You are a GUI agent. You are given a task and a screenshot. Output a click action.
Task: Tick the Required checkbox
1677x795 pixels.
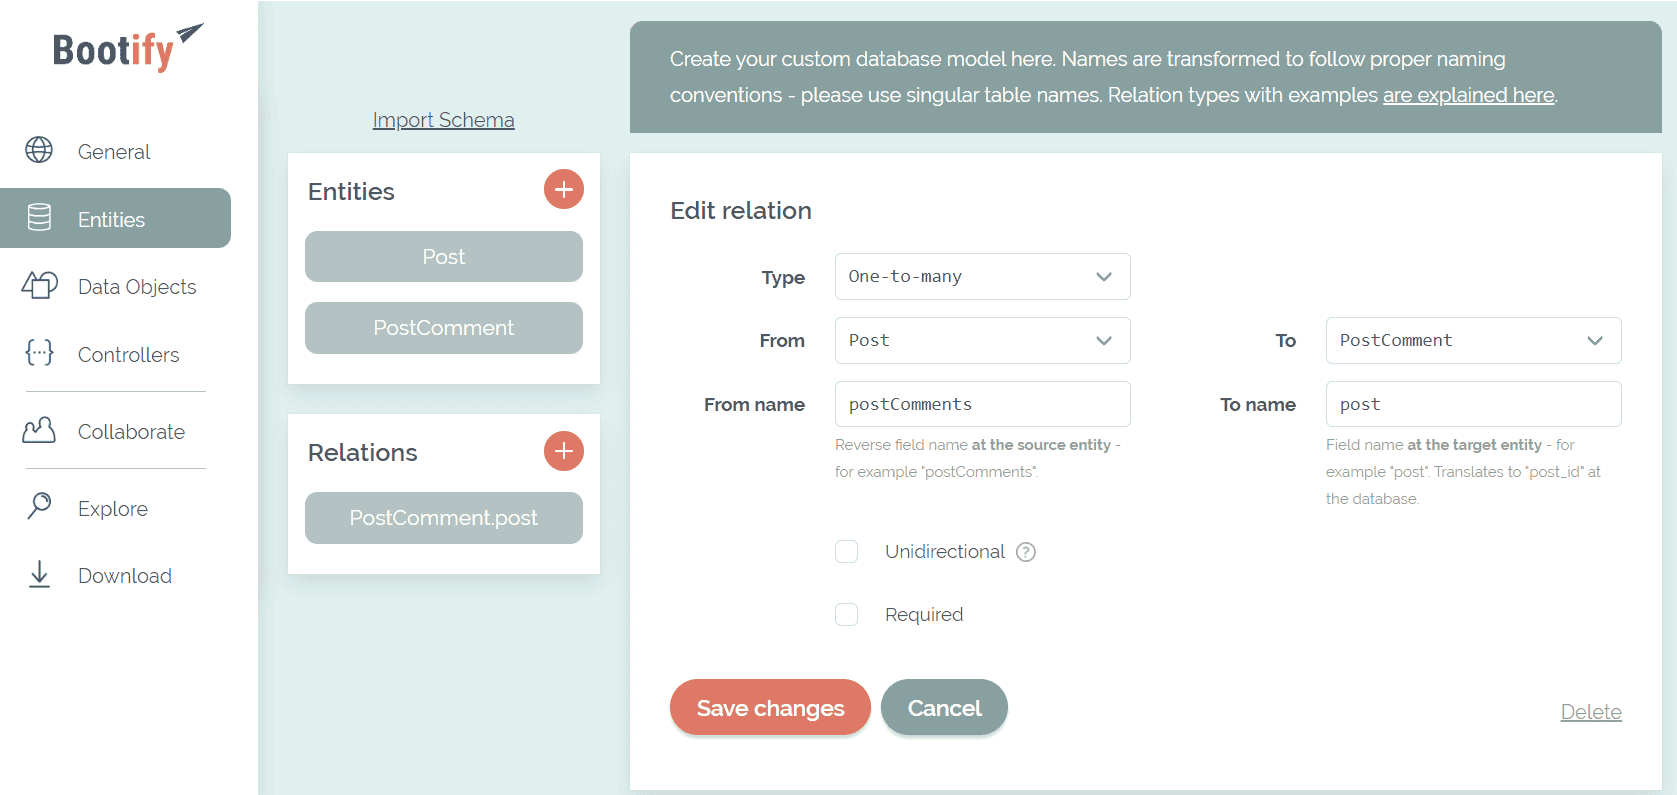847,614
